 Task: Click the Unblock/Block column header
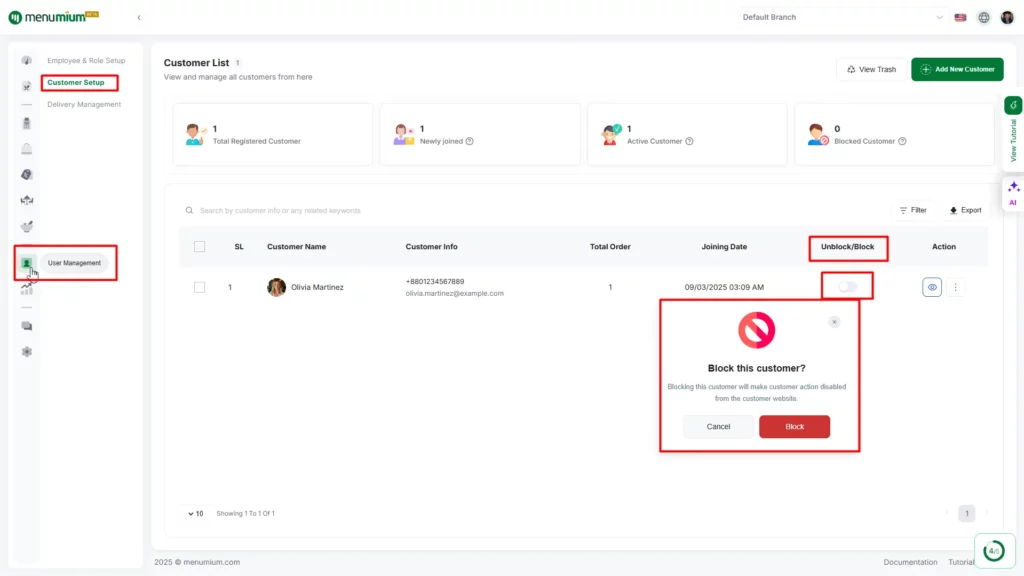click(848, 247)
